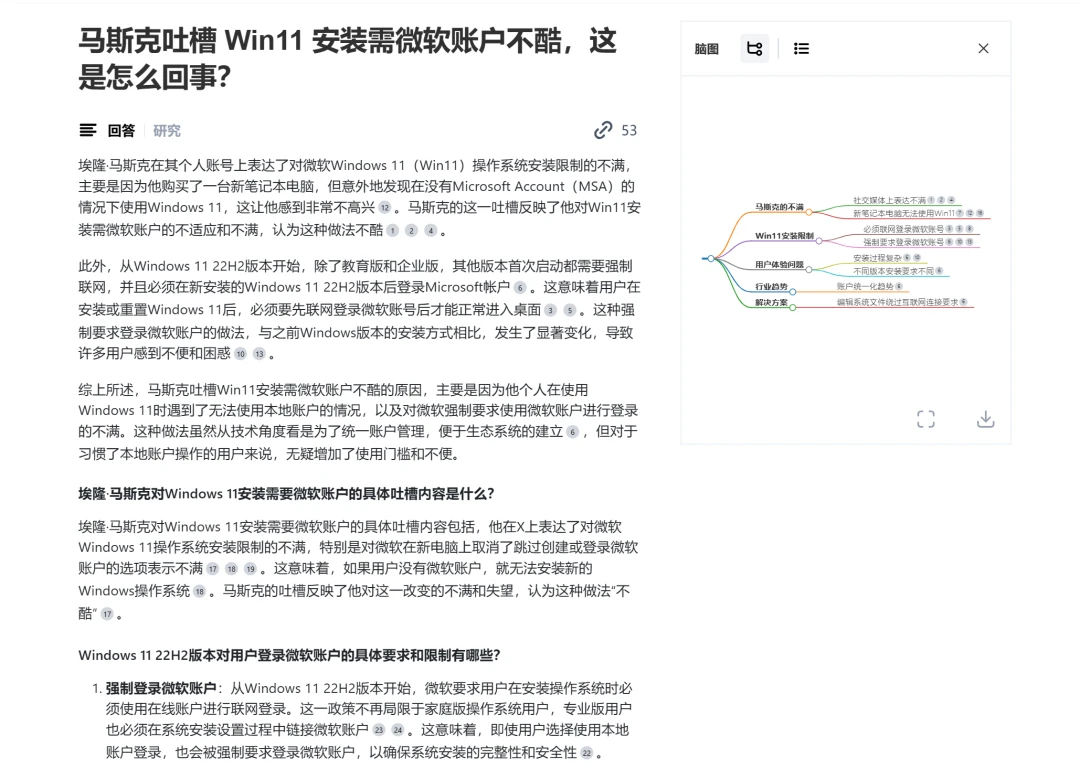Open citation 3 after 正常进入桌面
The width and height of the screenshot is (1080, 769).
[550, 310]
